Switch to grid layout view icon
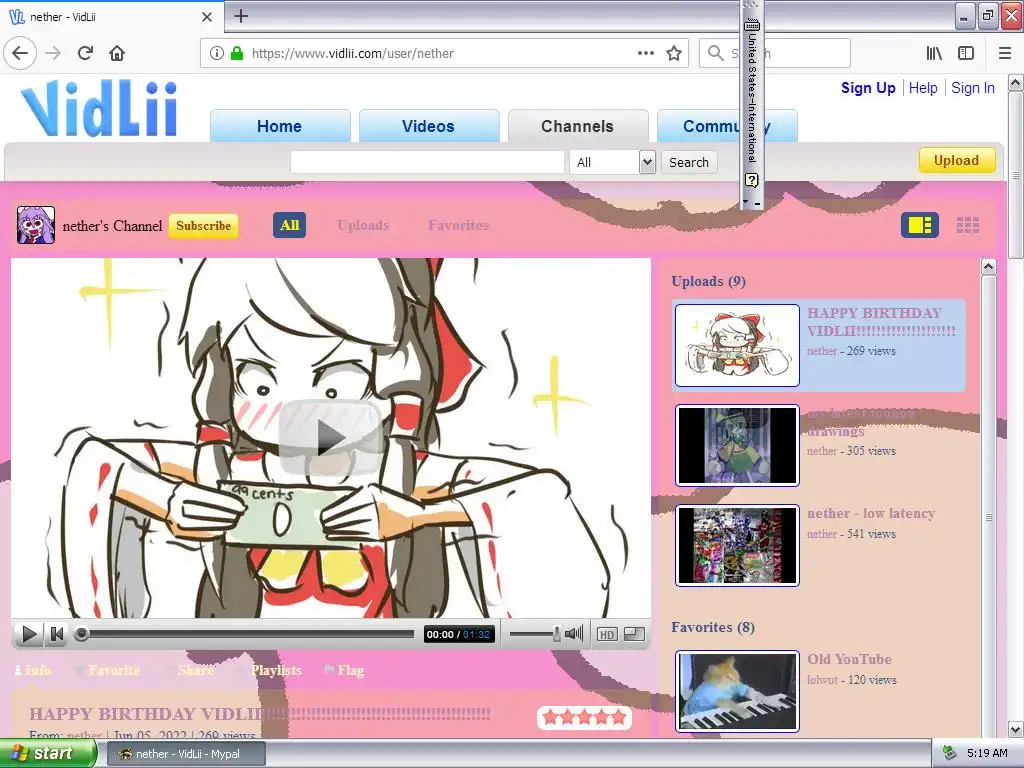 967,225
